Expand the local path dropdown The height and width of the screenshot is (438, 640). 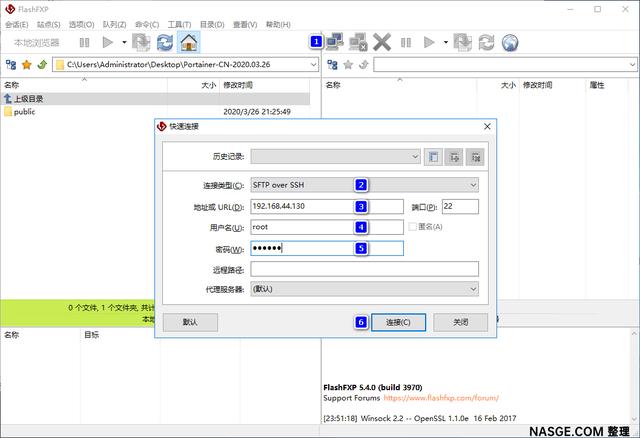click(x=313, y=64)
